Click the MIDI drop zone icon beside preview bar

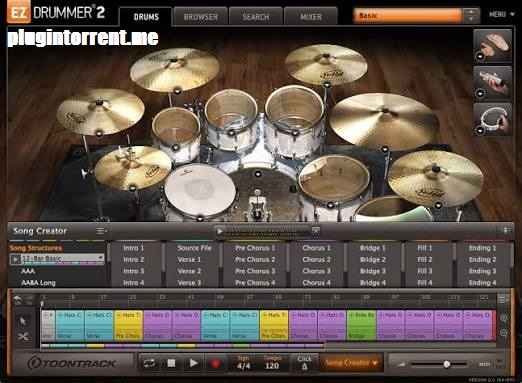pyautogui.click(x=315, y=230)
